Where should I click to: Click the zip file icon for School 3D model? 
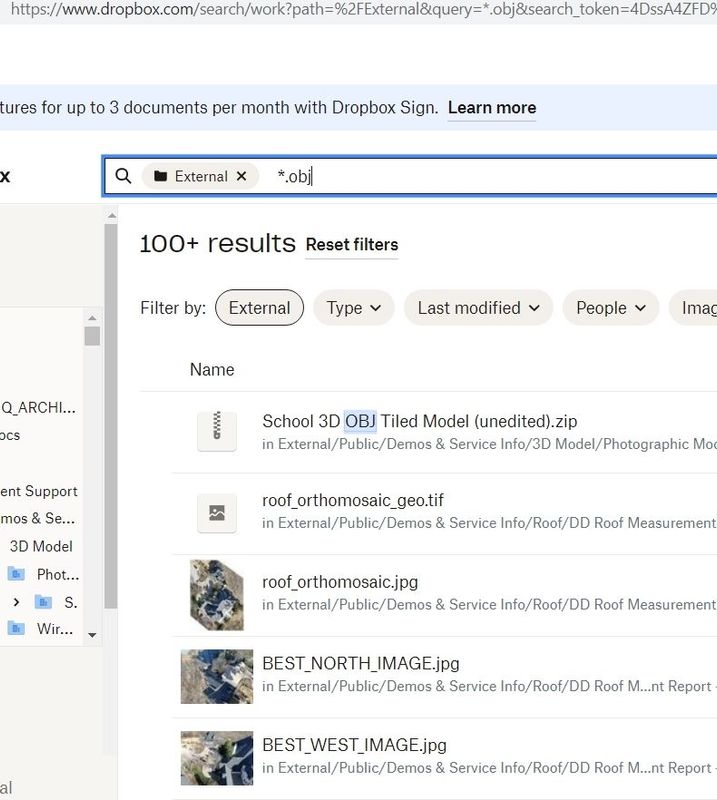point(217,431)
